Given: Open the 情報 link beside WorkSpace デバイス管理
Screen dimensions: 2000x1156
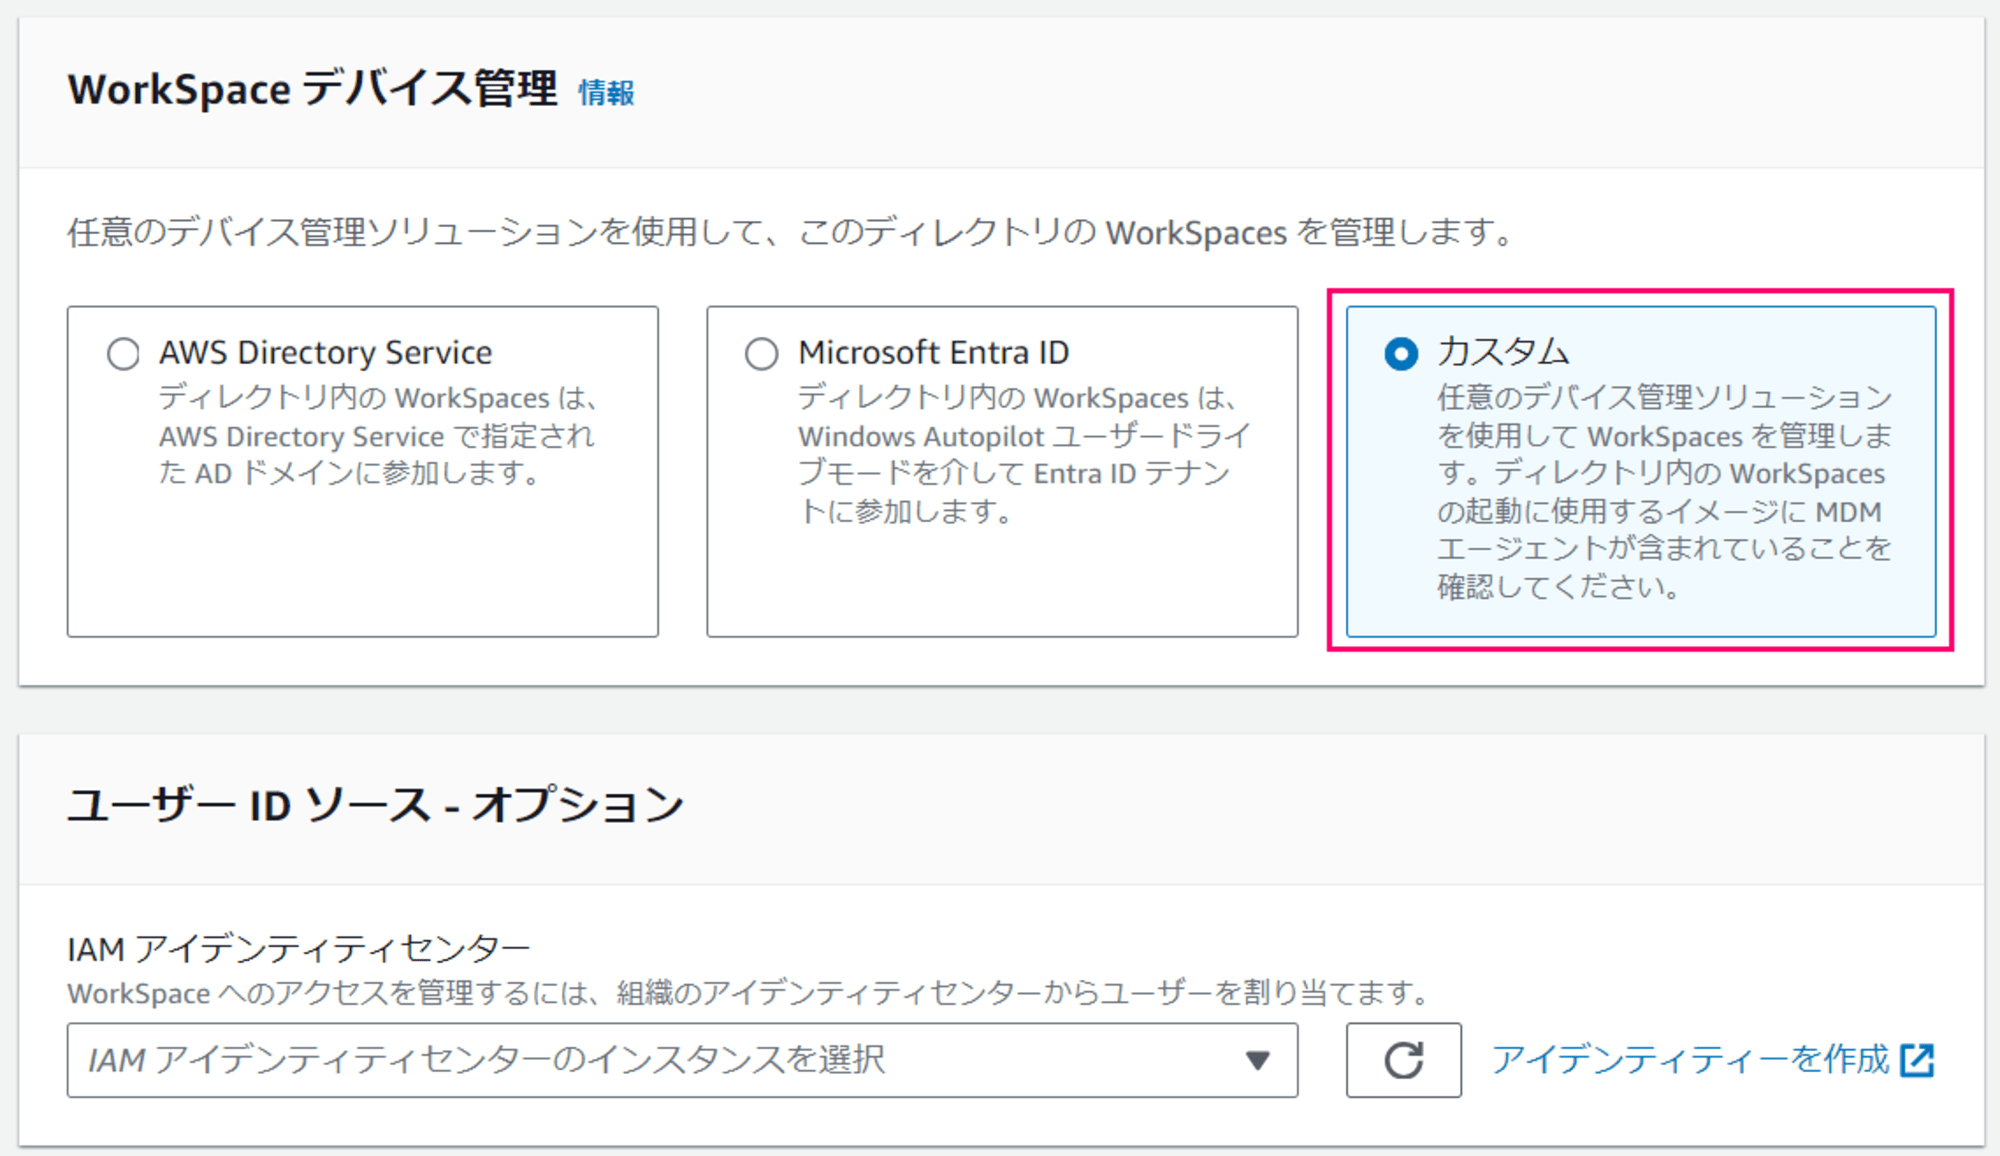Looking at the screenshot, I should point(606,93).
